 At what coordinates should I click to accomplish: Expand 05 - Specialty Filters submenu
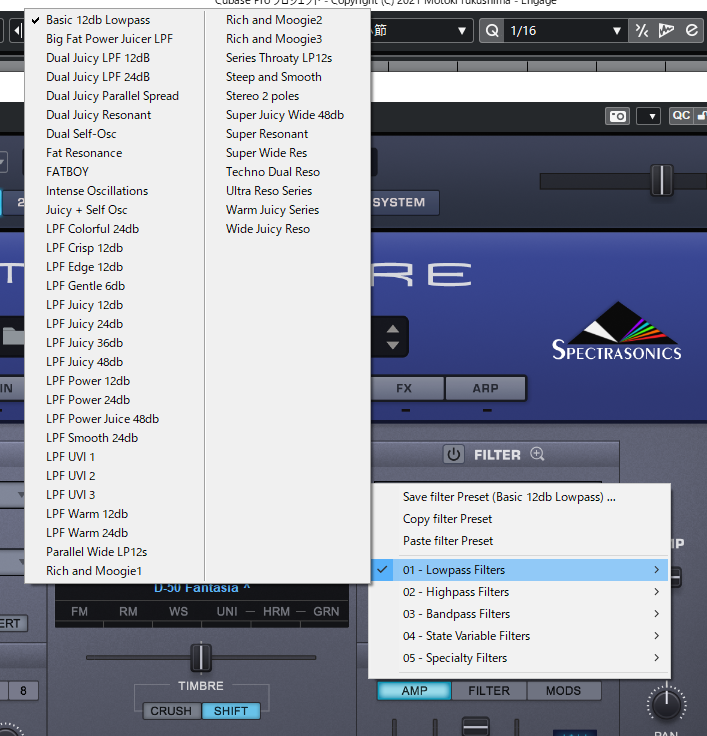pos(520,658)
